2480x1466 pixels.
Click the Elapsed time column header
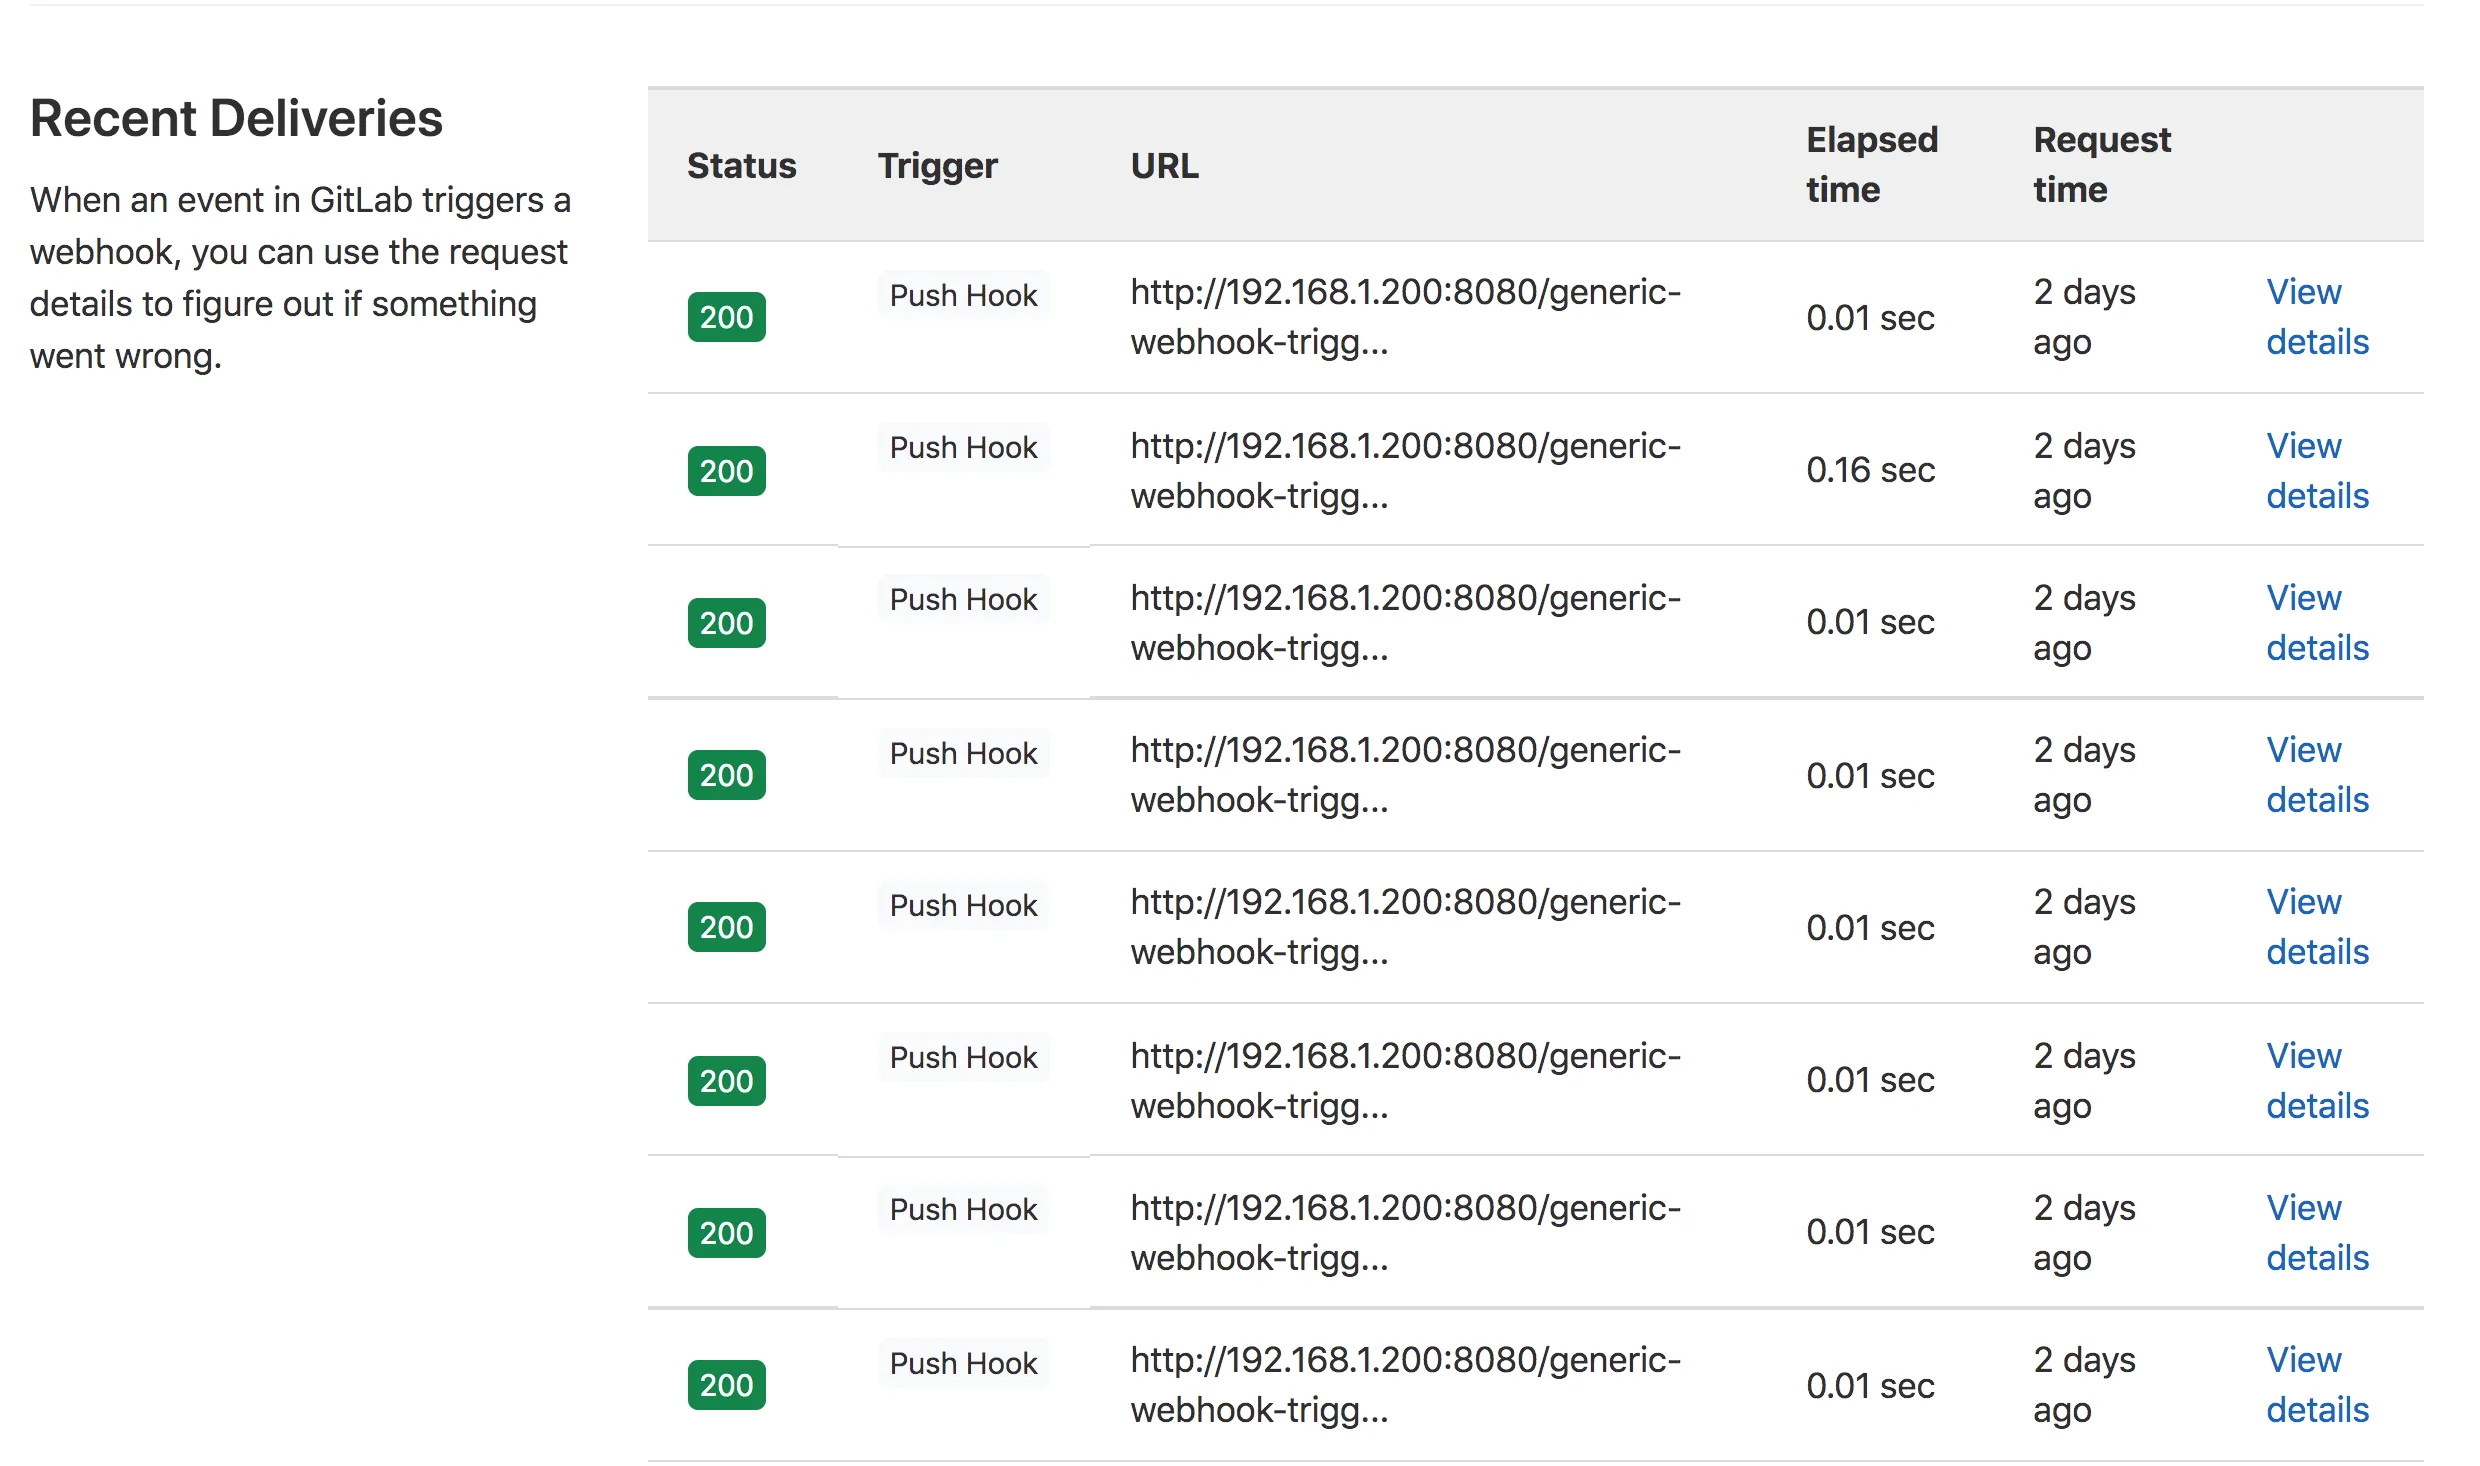click(1871, 165)
